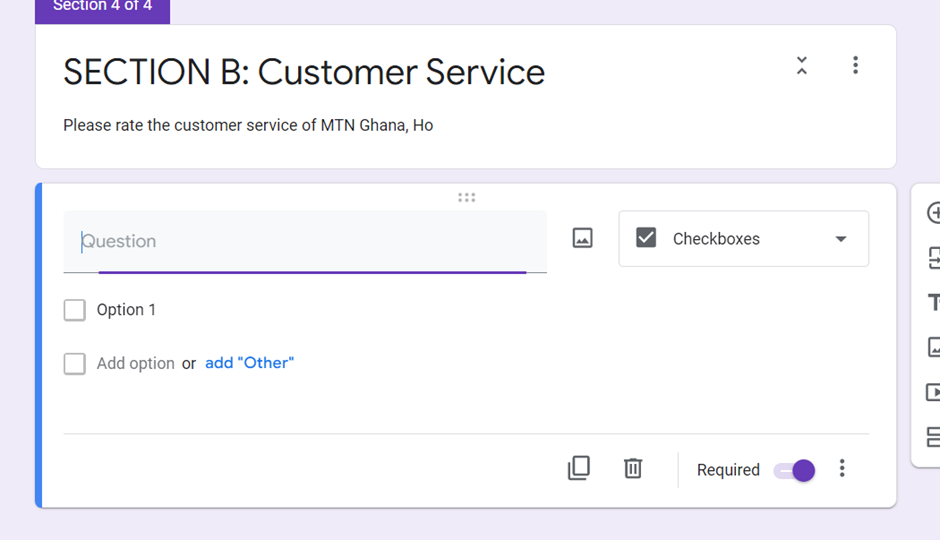Duplicate this question with the copy icon
This screenshot has height=540, width=940.
(x=579, y=468)
